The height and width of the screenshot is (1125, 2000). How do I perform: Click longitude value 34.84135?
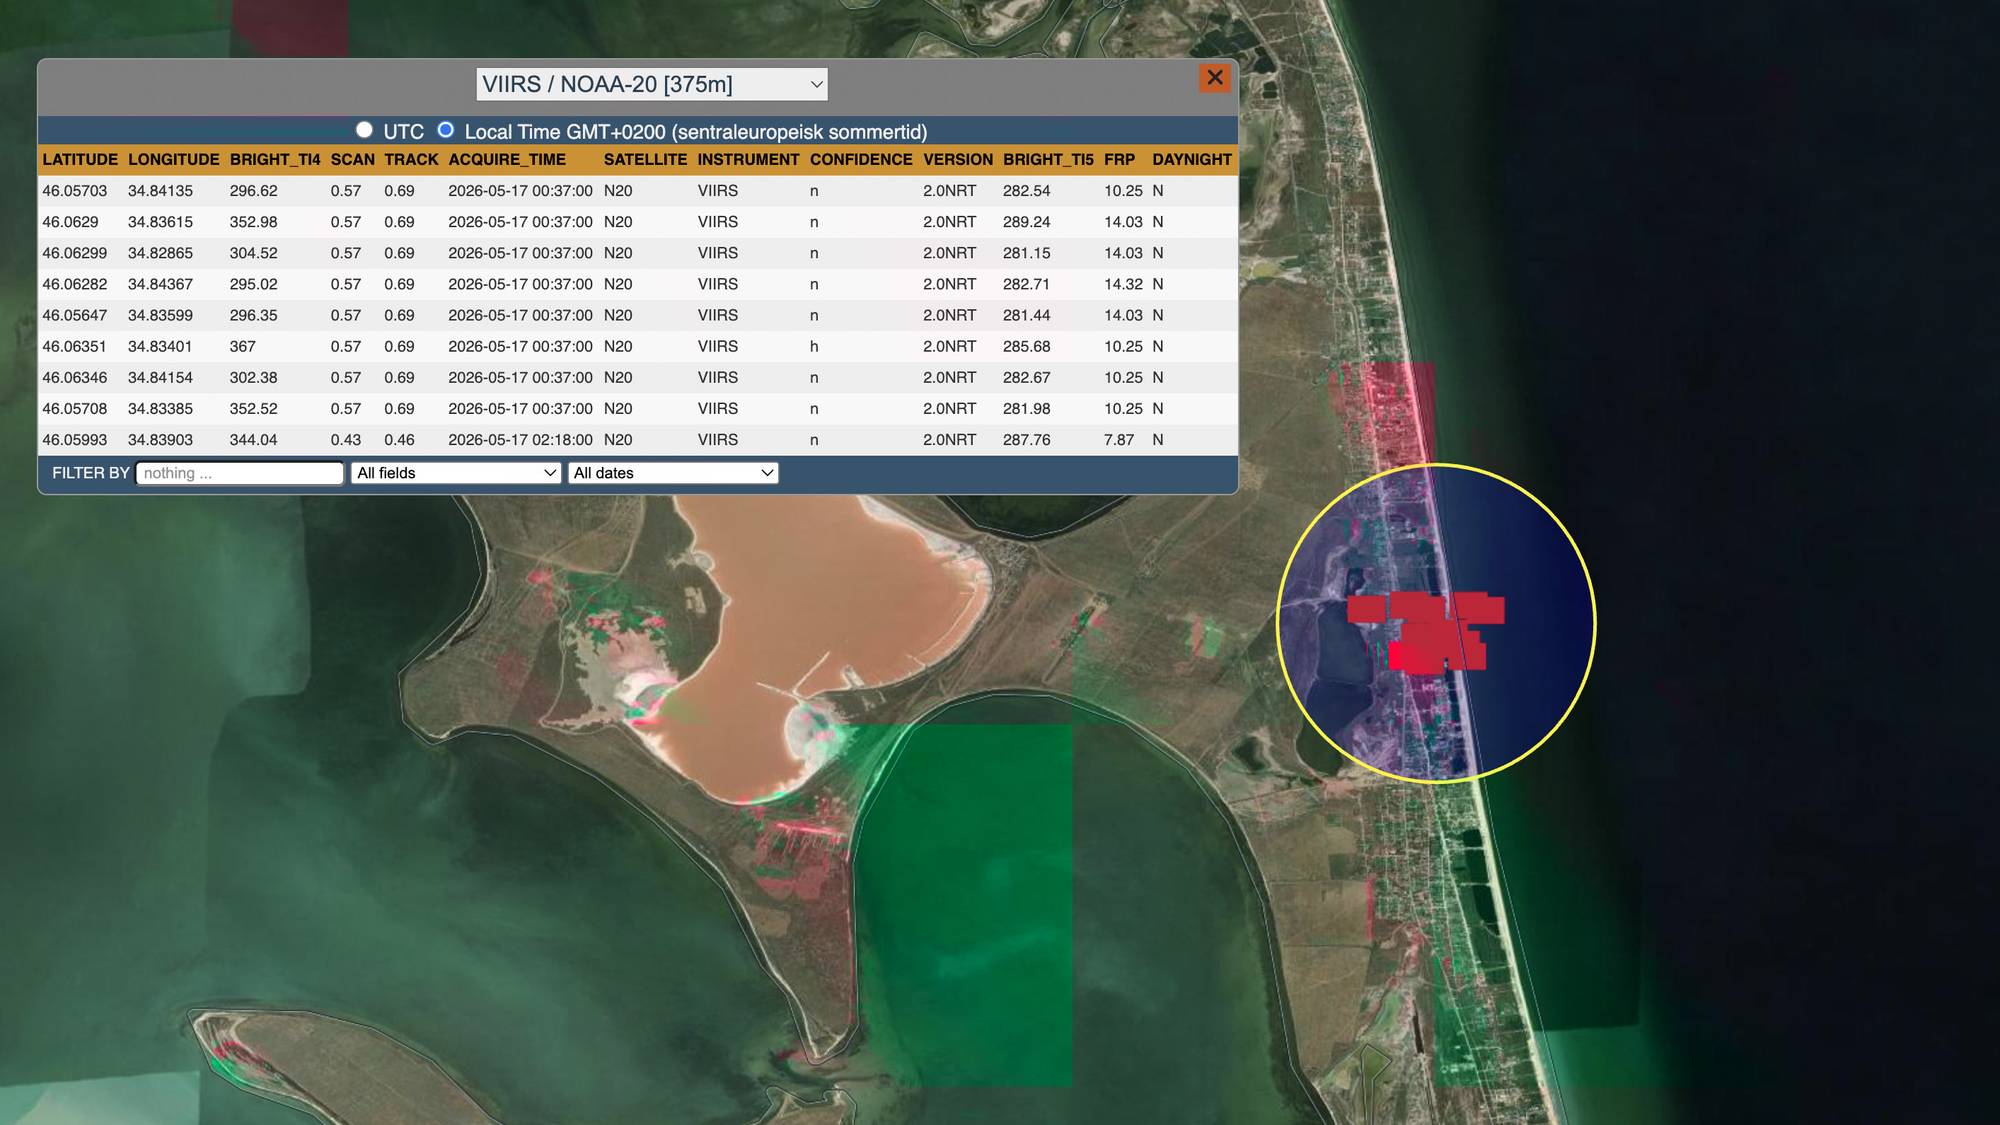tap(160, 191)
